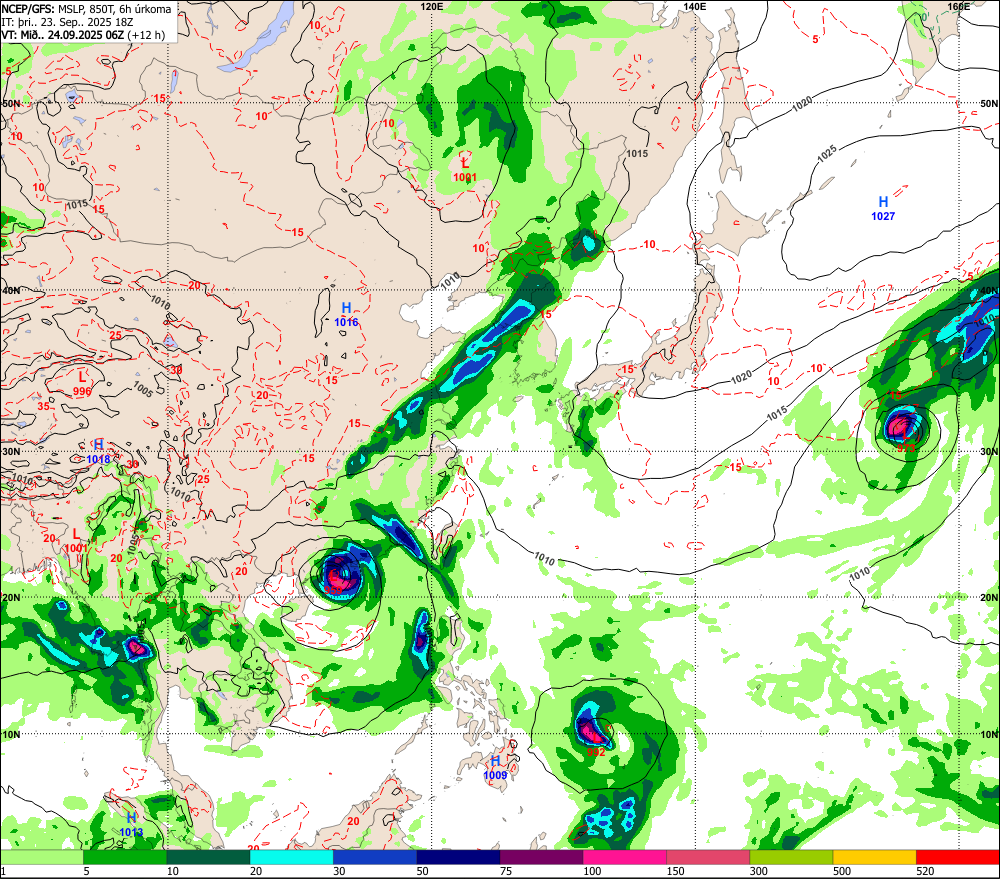Click the 'H 1016' high pressure label
1000x879 pixels.
346,315
